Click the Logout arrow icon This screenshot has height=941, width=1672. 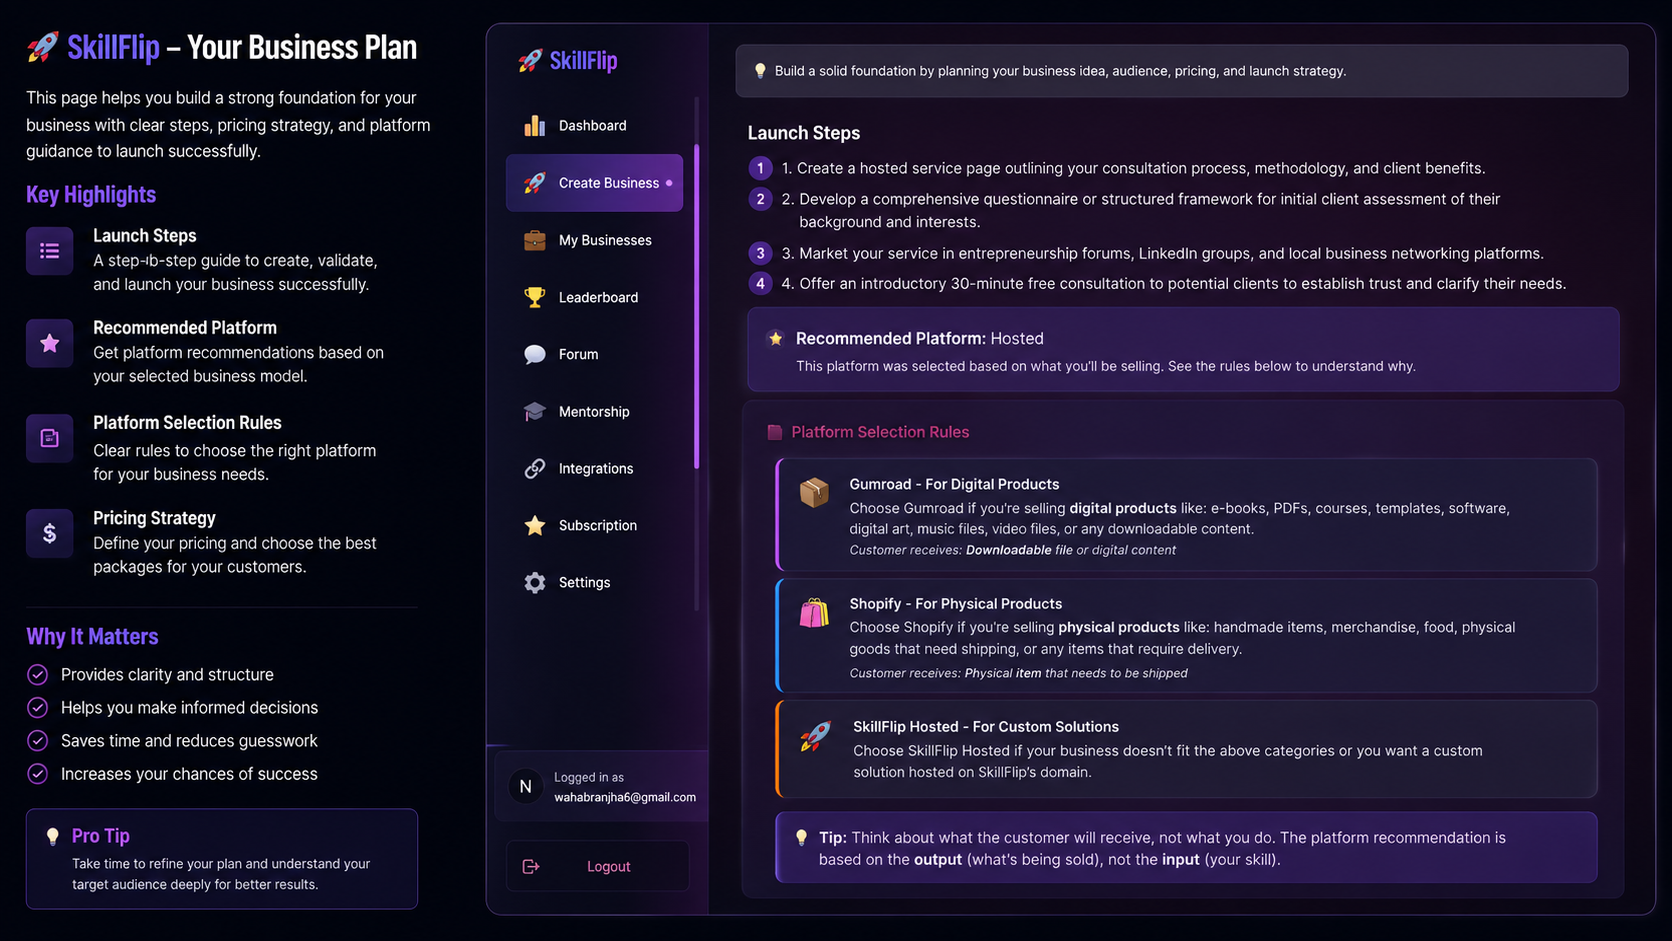point(531,866)
